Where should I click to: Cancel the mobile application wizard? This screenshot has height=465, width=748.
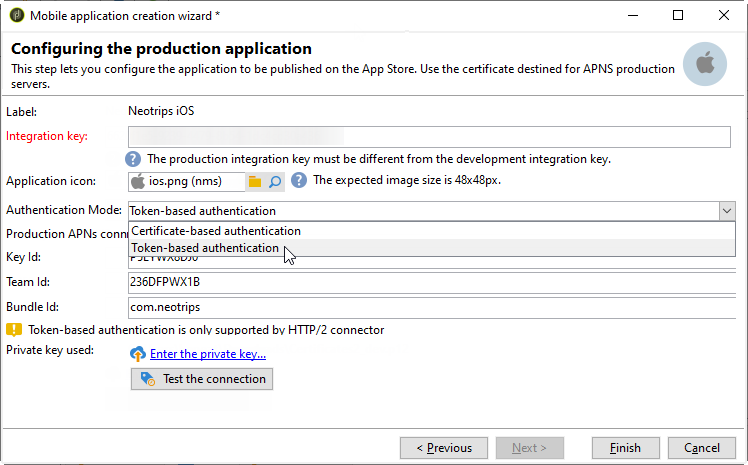click(702, 448)
